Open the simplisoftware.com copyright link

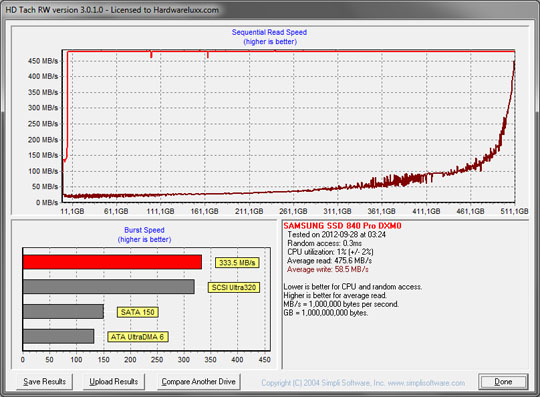coord(363,383)
